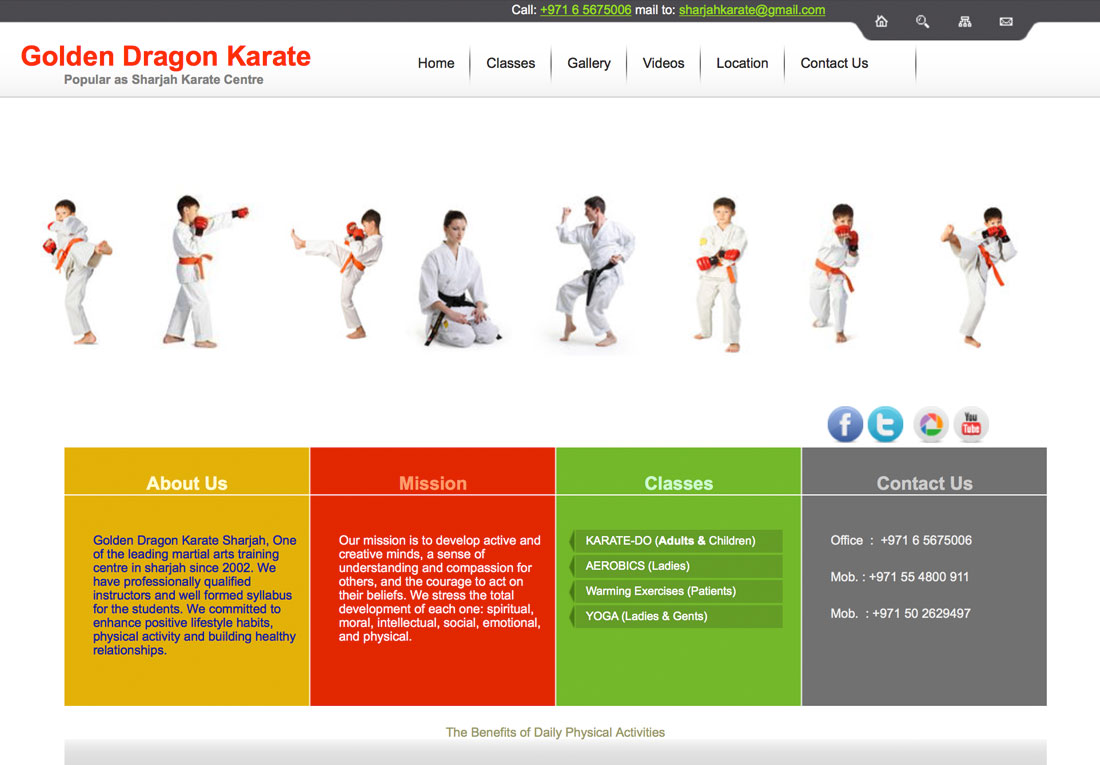Open the Classes menu item
1100x765 pixels.
pos(510,62)
